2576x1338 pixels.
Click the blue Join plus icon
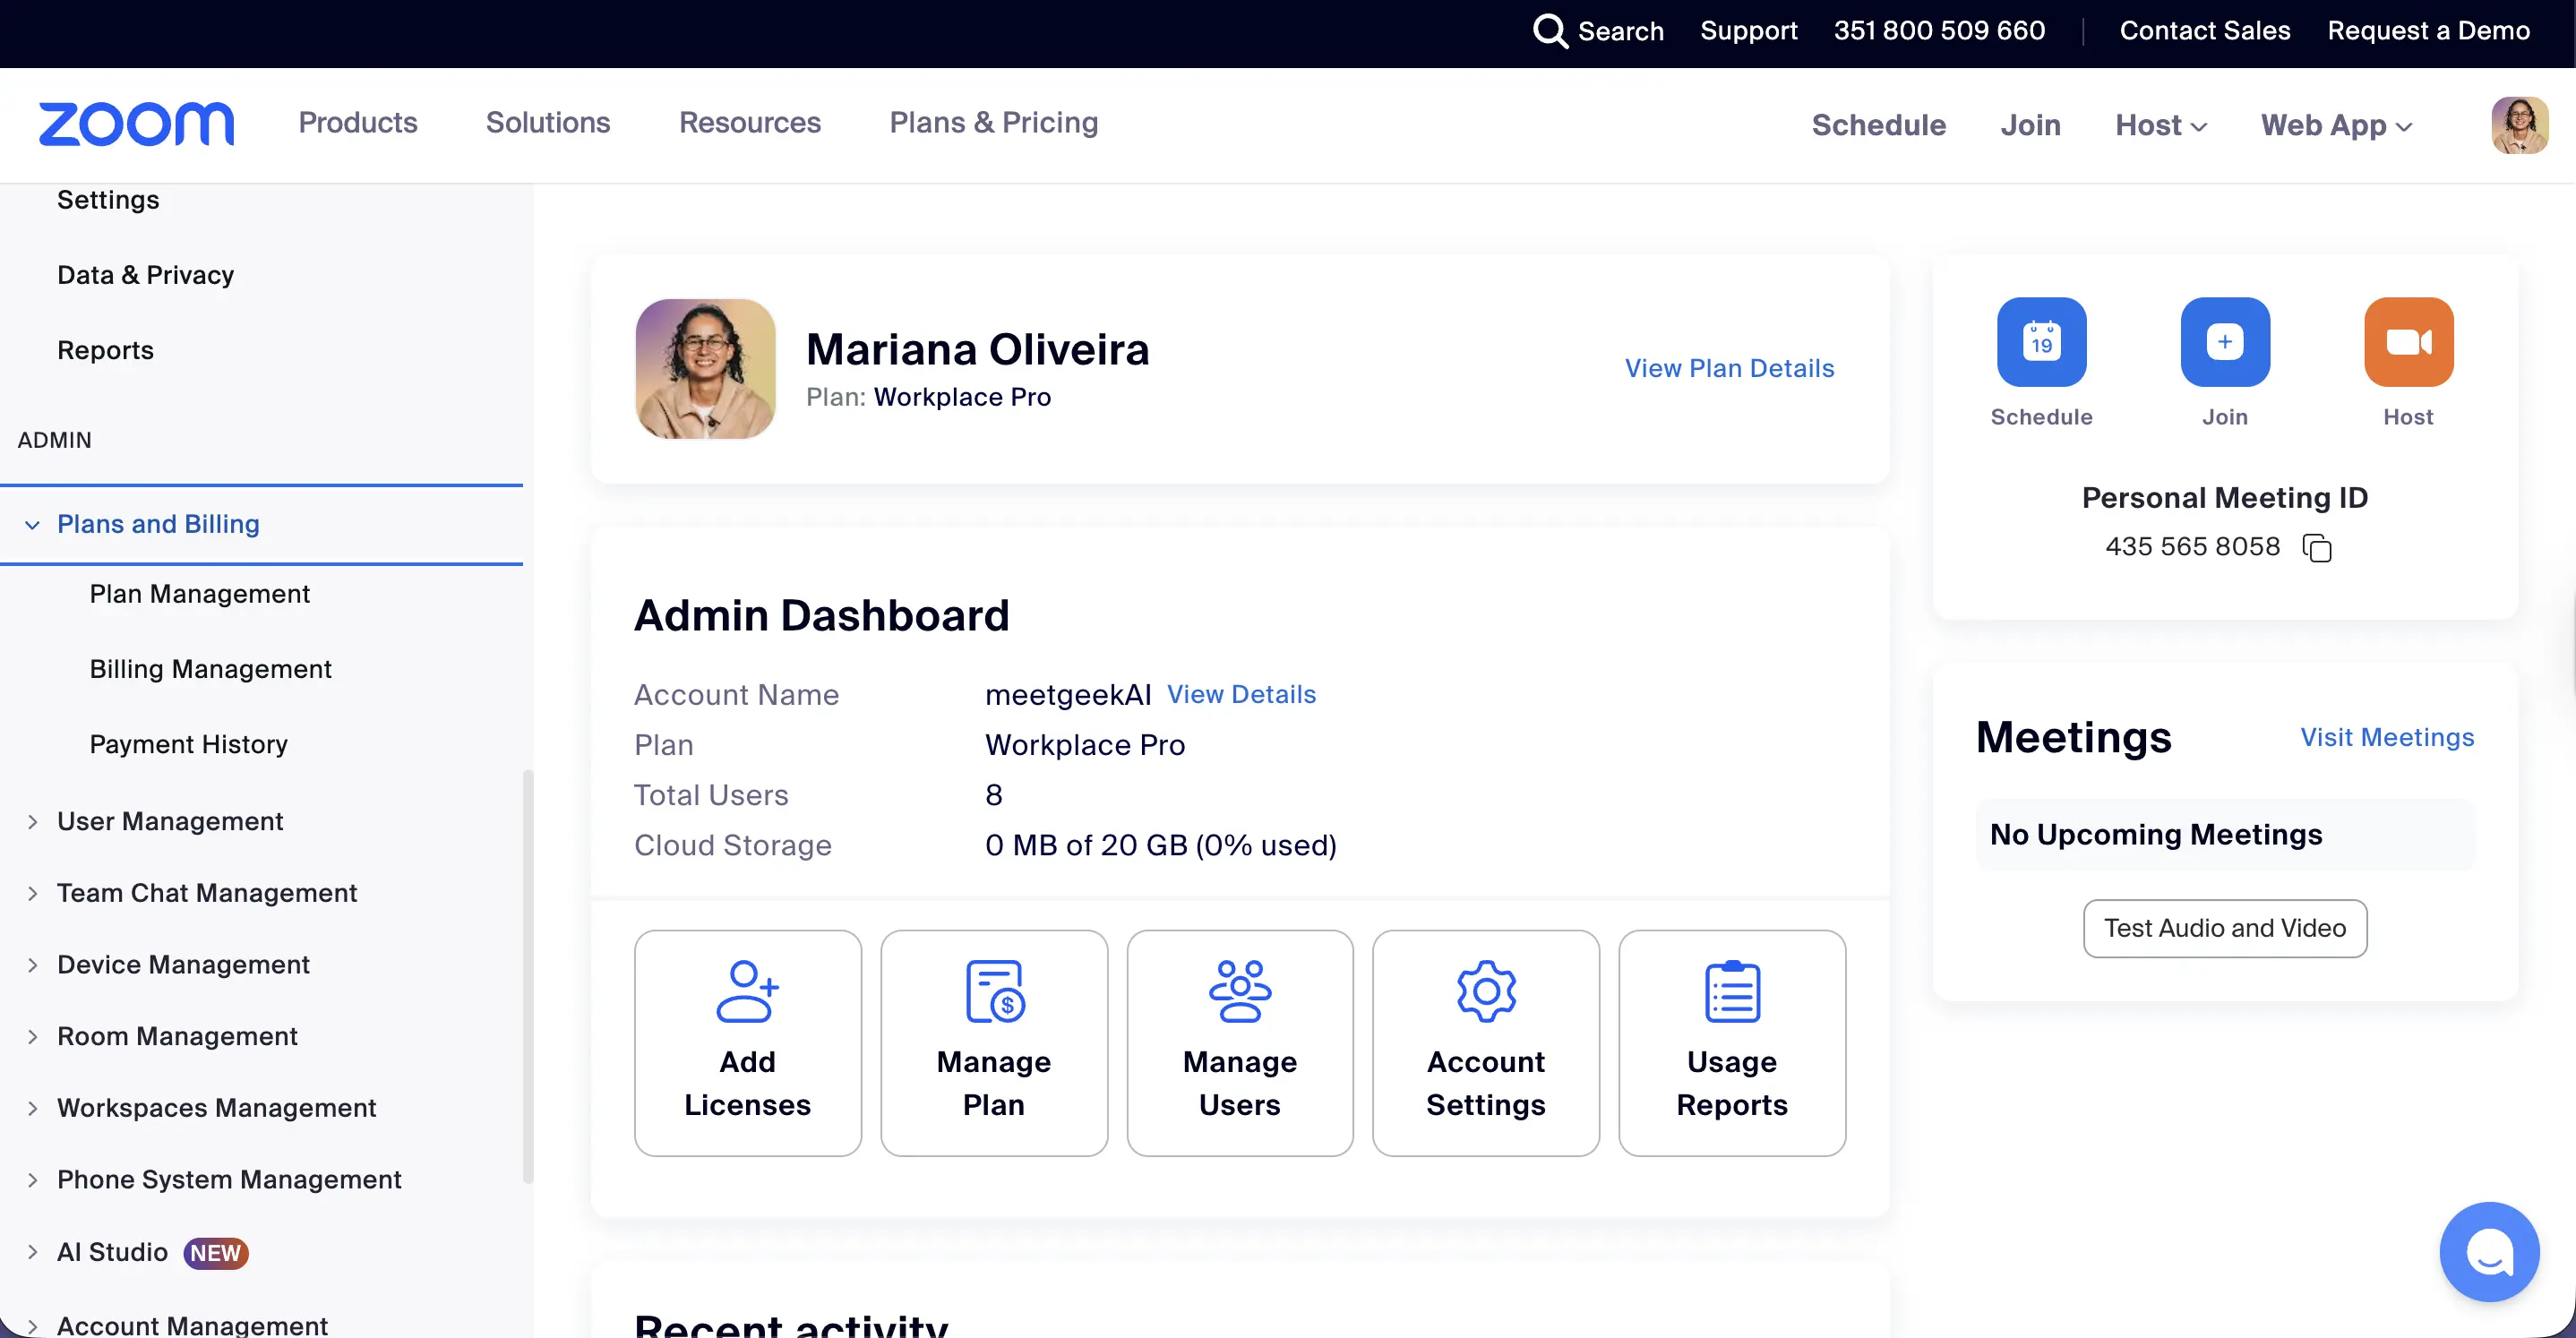2224,342
